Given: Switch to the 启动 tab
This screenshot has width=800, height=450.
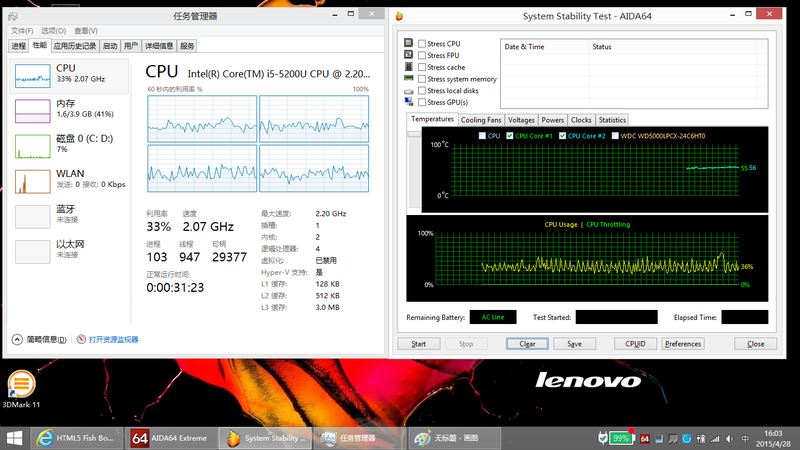Looking at the screenshot, I should coord(110,46).
